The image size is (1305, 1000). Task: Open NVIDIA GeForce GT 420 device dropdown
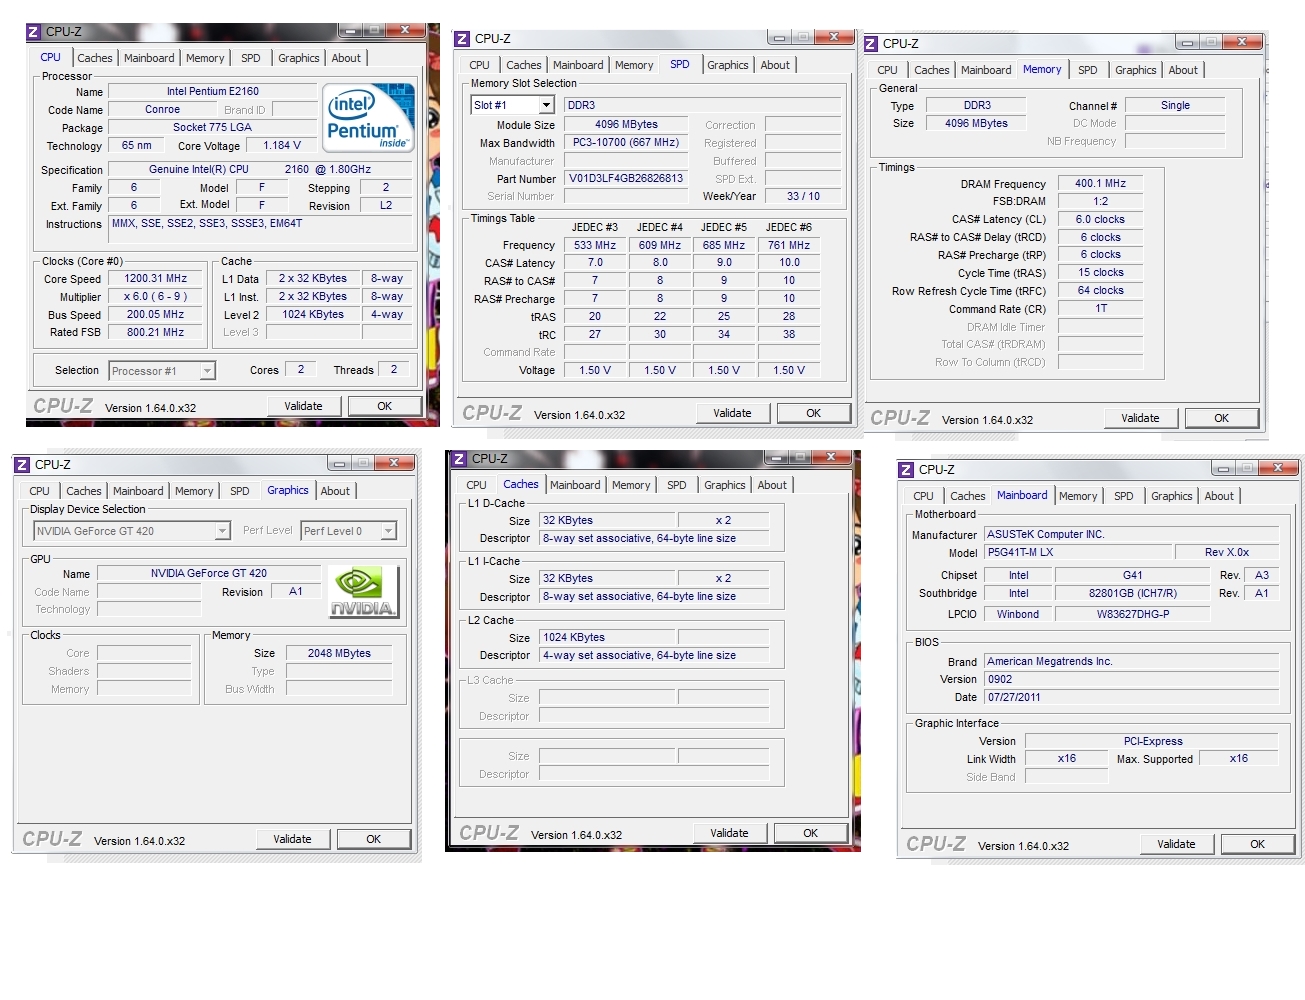coord(222,531)
